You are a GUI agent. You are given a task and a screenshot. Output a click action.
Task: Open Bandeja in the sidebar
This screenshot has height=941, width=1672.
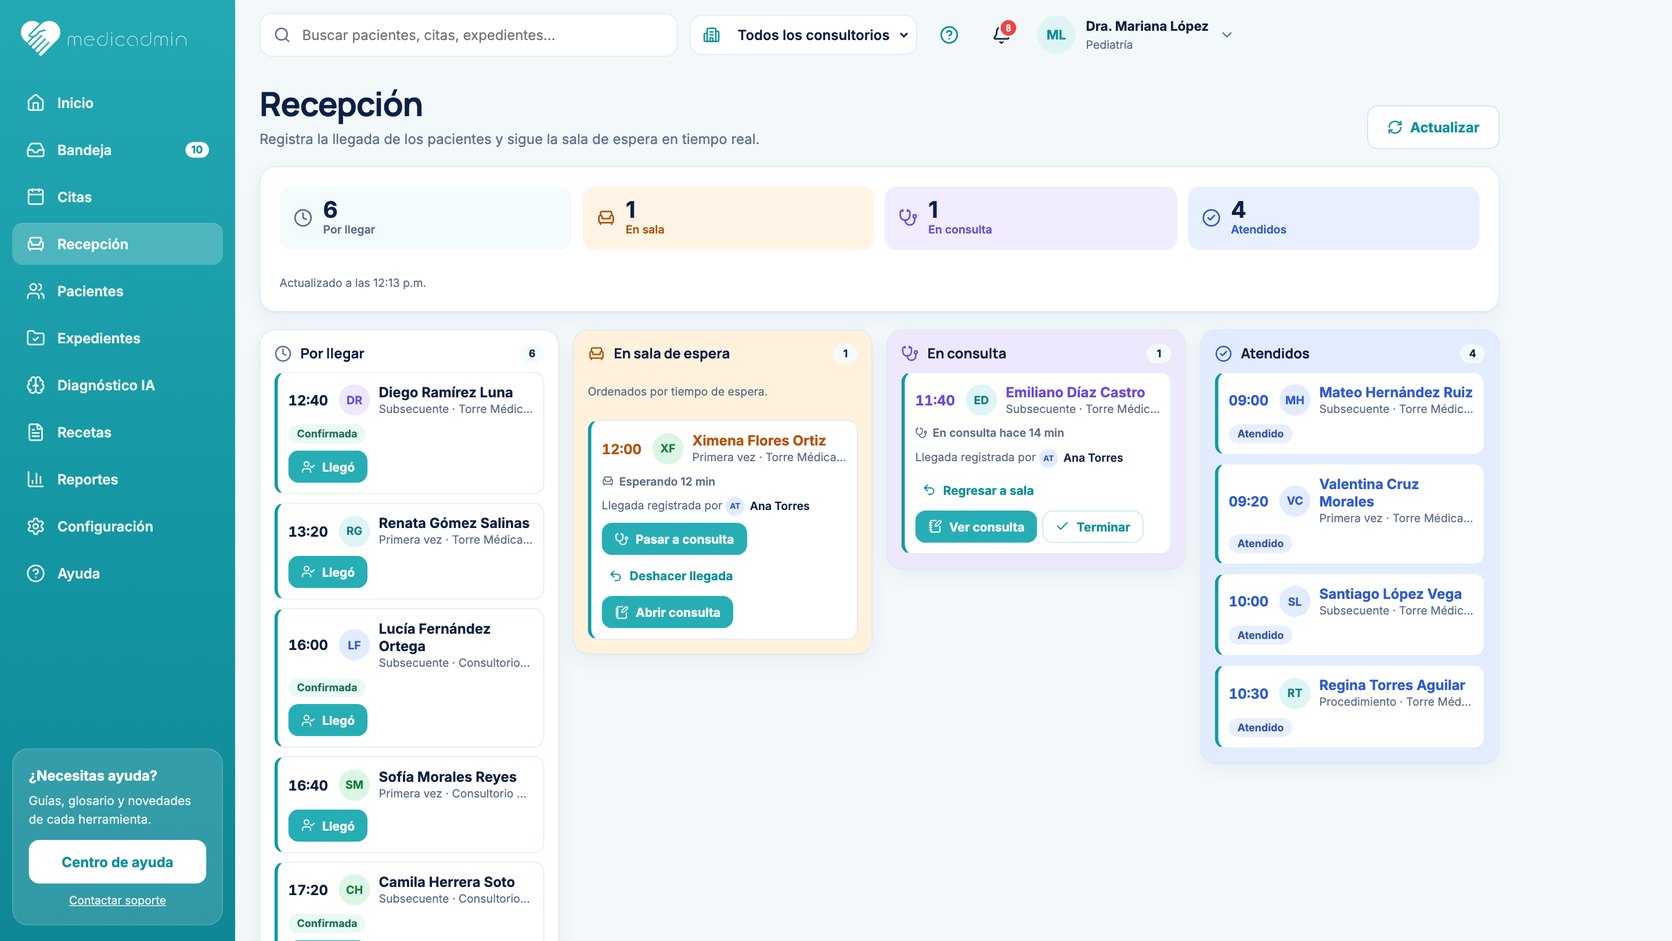point(117,150)
